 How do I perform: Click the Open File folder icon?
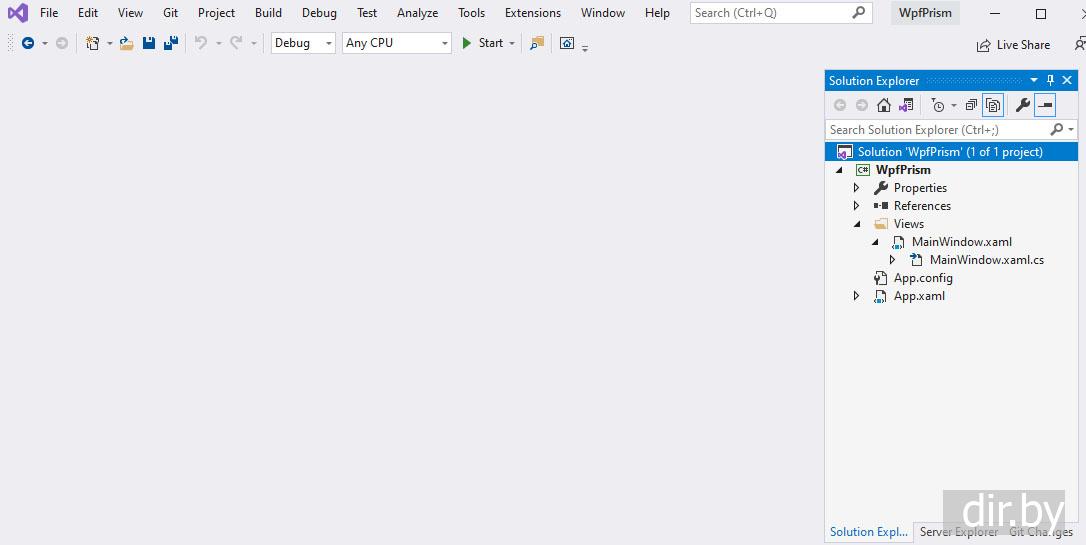tap(126, 43)
